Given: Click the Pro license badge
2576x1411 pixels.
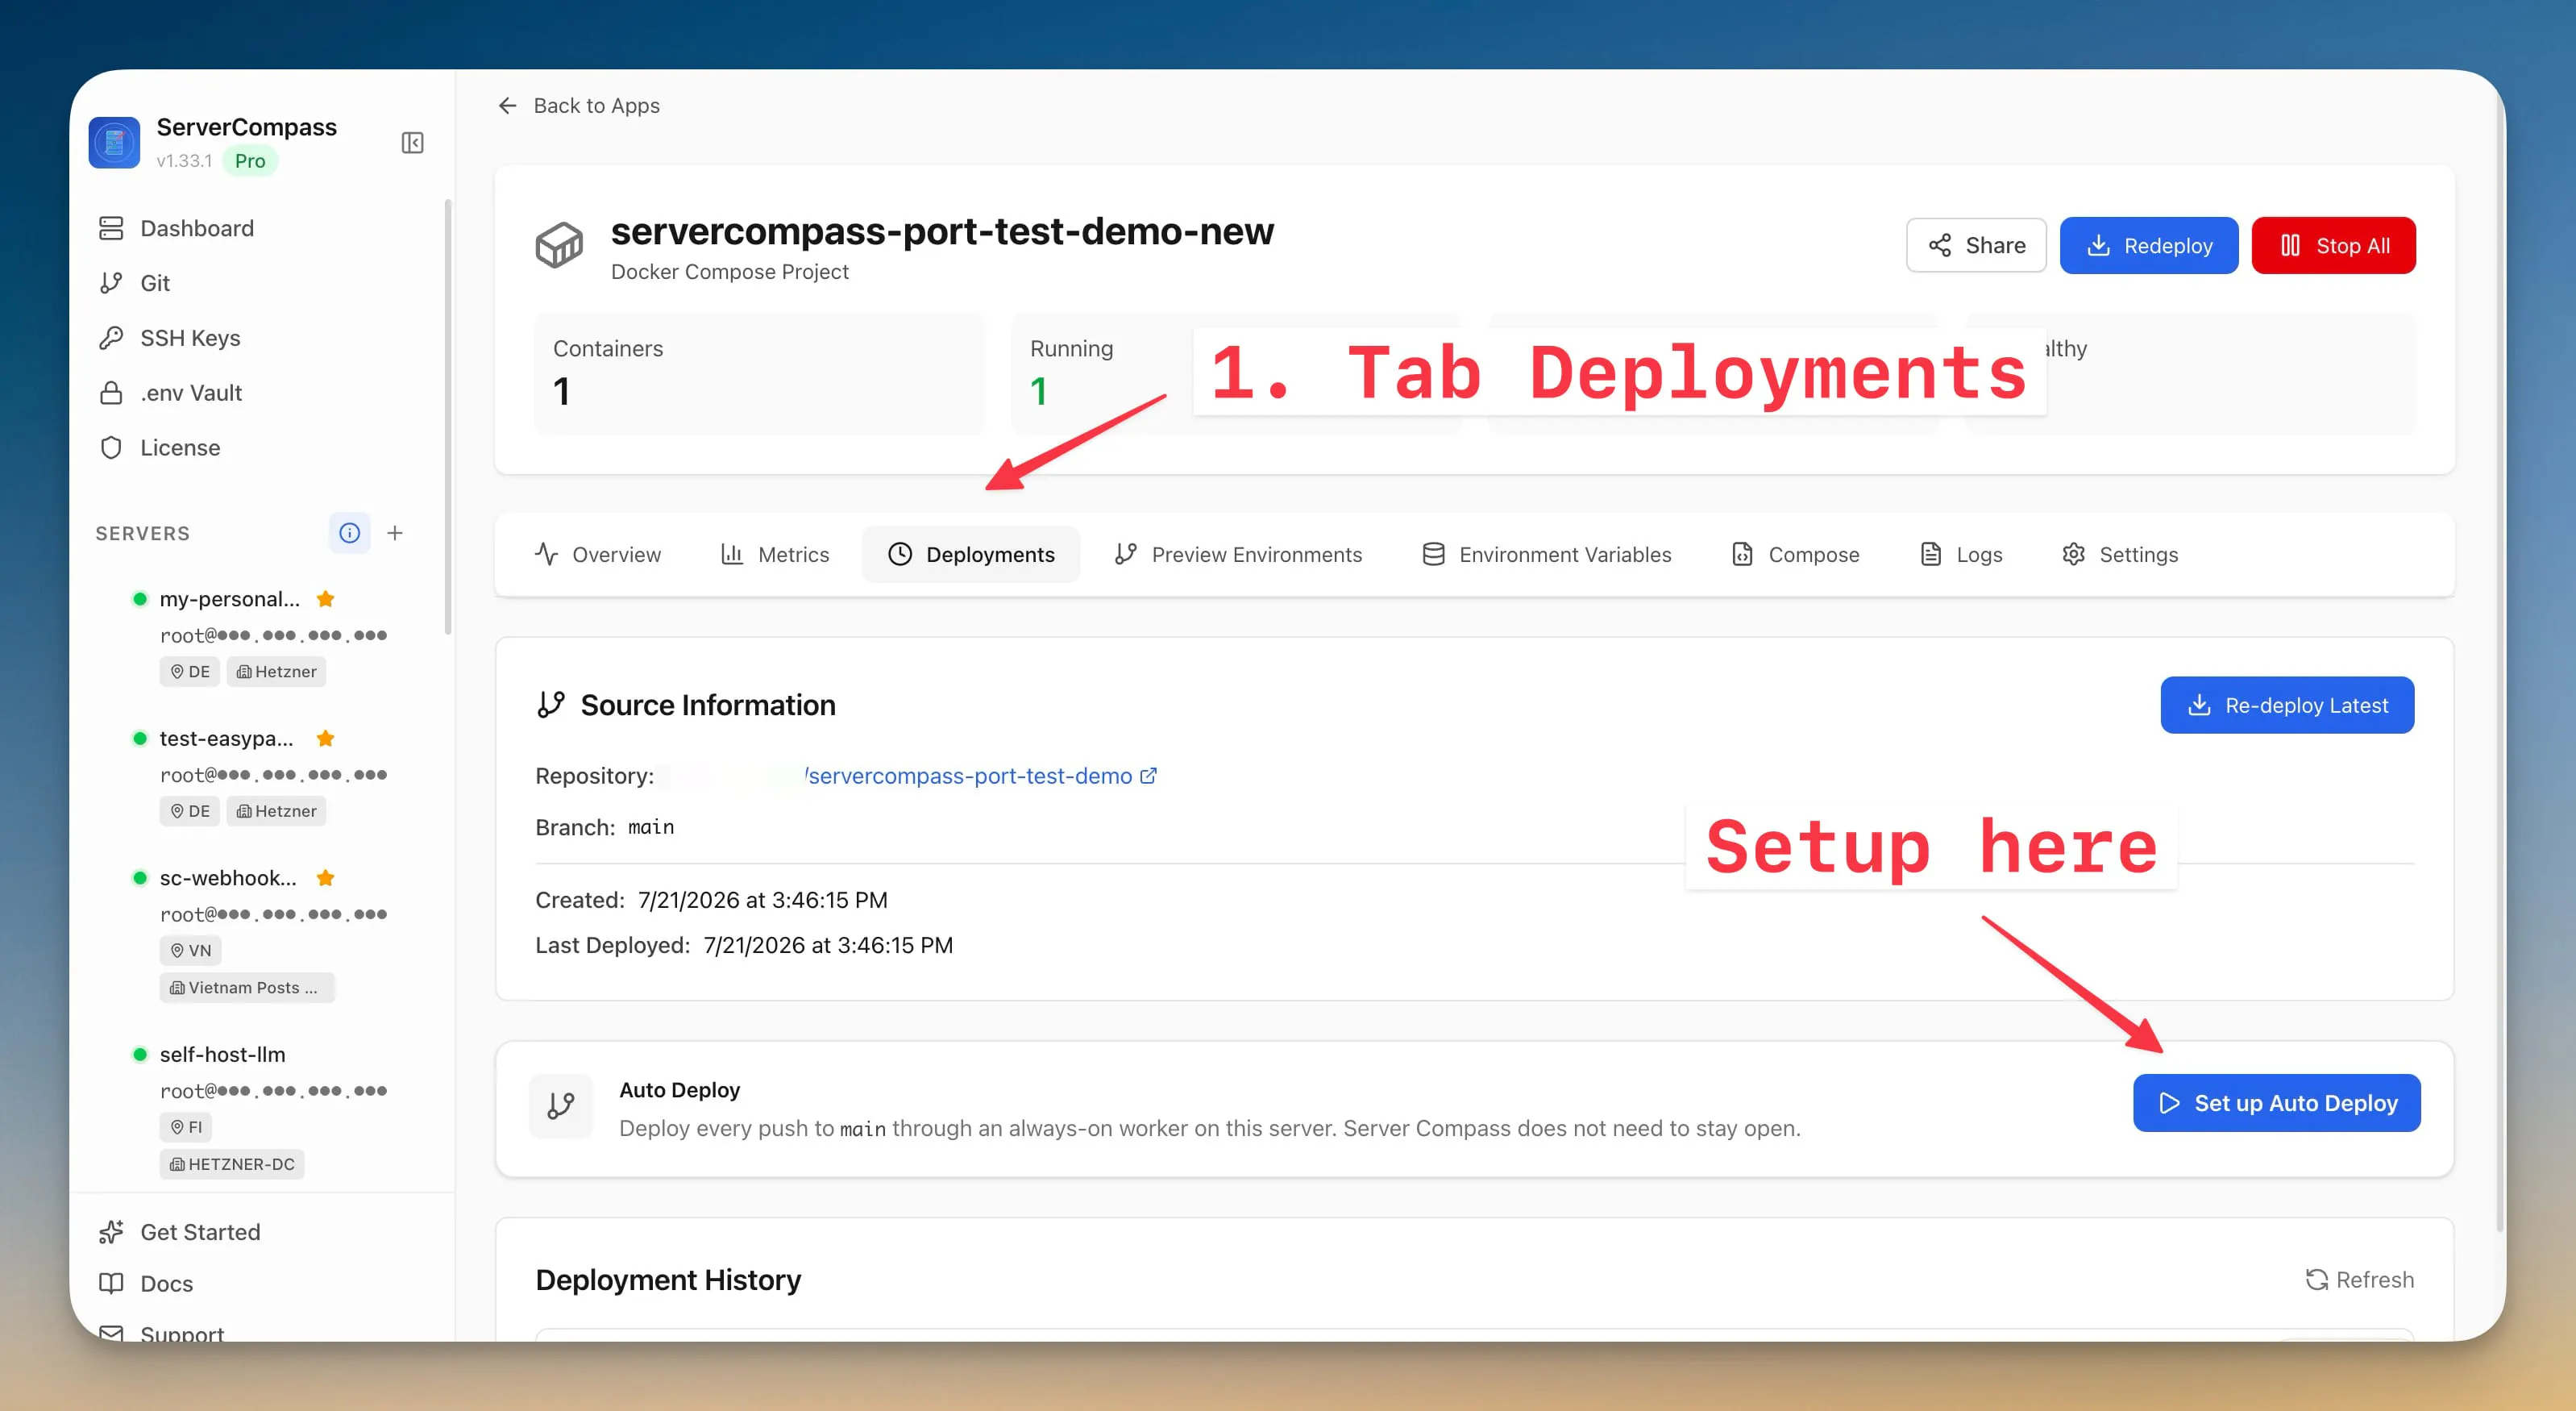Looking at the screenshot, I should 250,160.
